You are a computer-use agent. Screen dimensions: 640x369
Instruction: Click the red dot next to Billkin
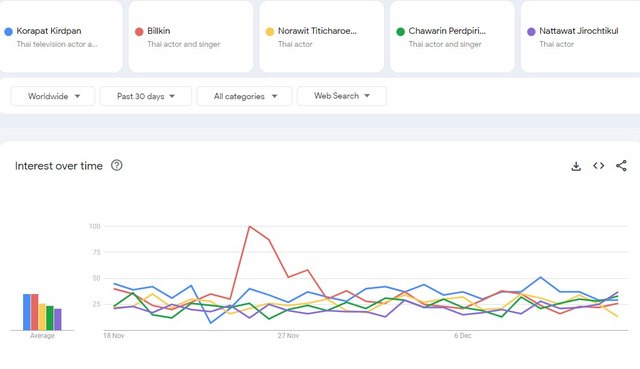click(139, 31)
